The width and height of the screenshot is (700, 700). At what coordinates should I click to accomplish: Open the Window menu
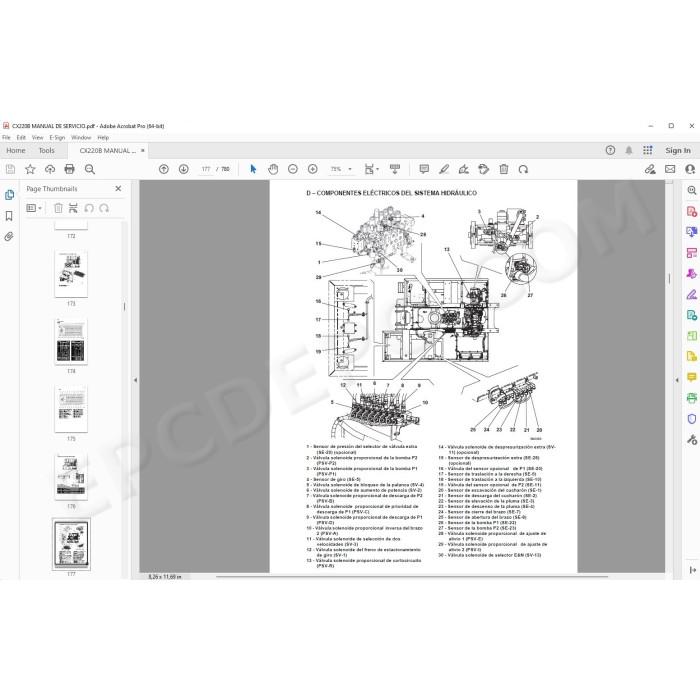(81, 138)
